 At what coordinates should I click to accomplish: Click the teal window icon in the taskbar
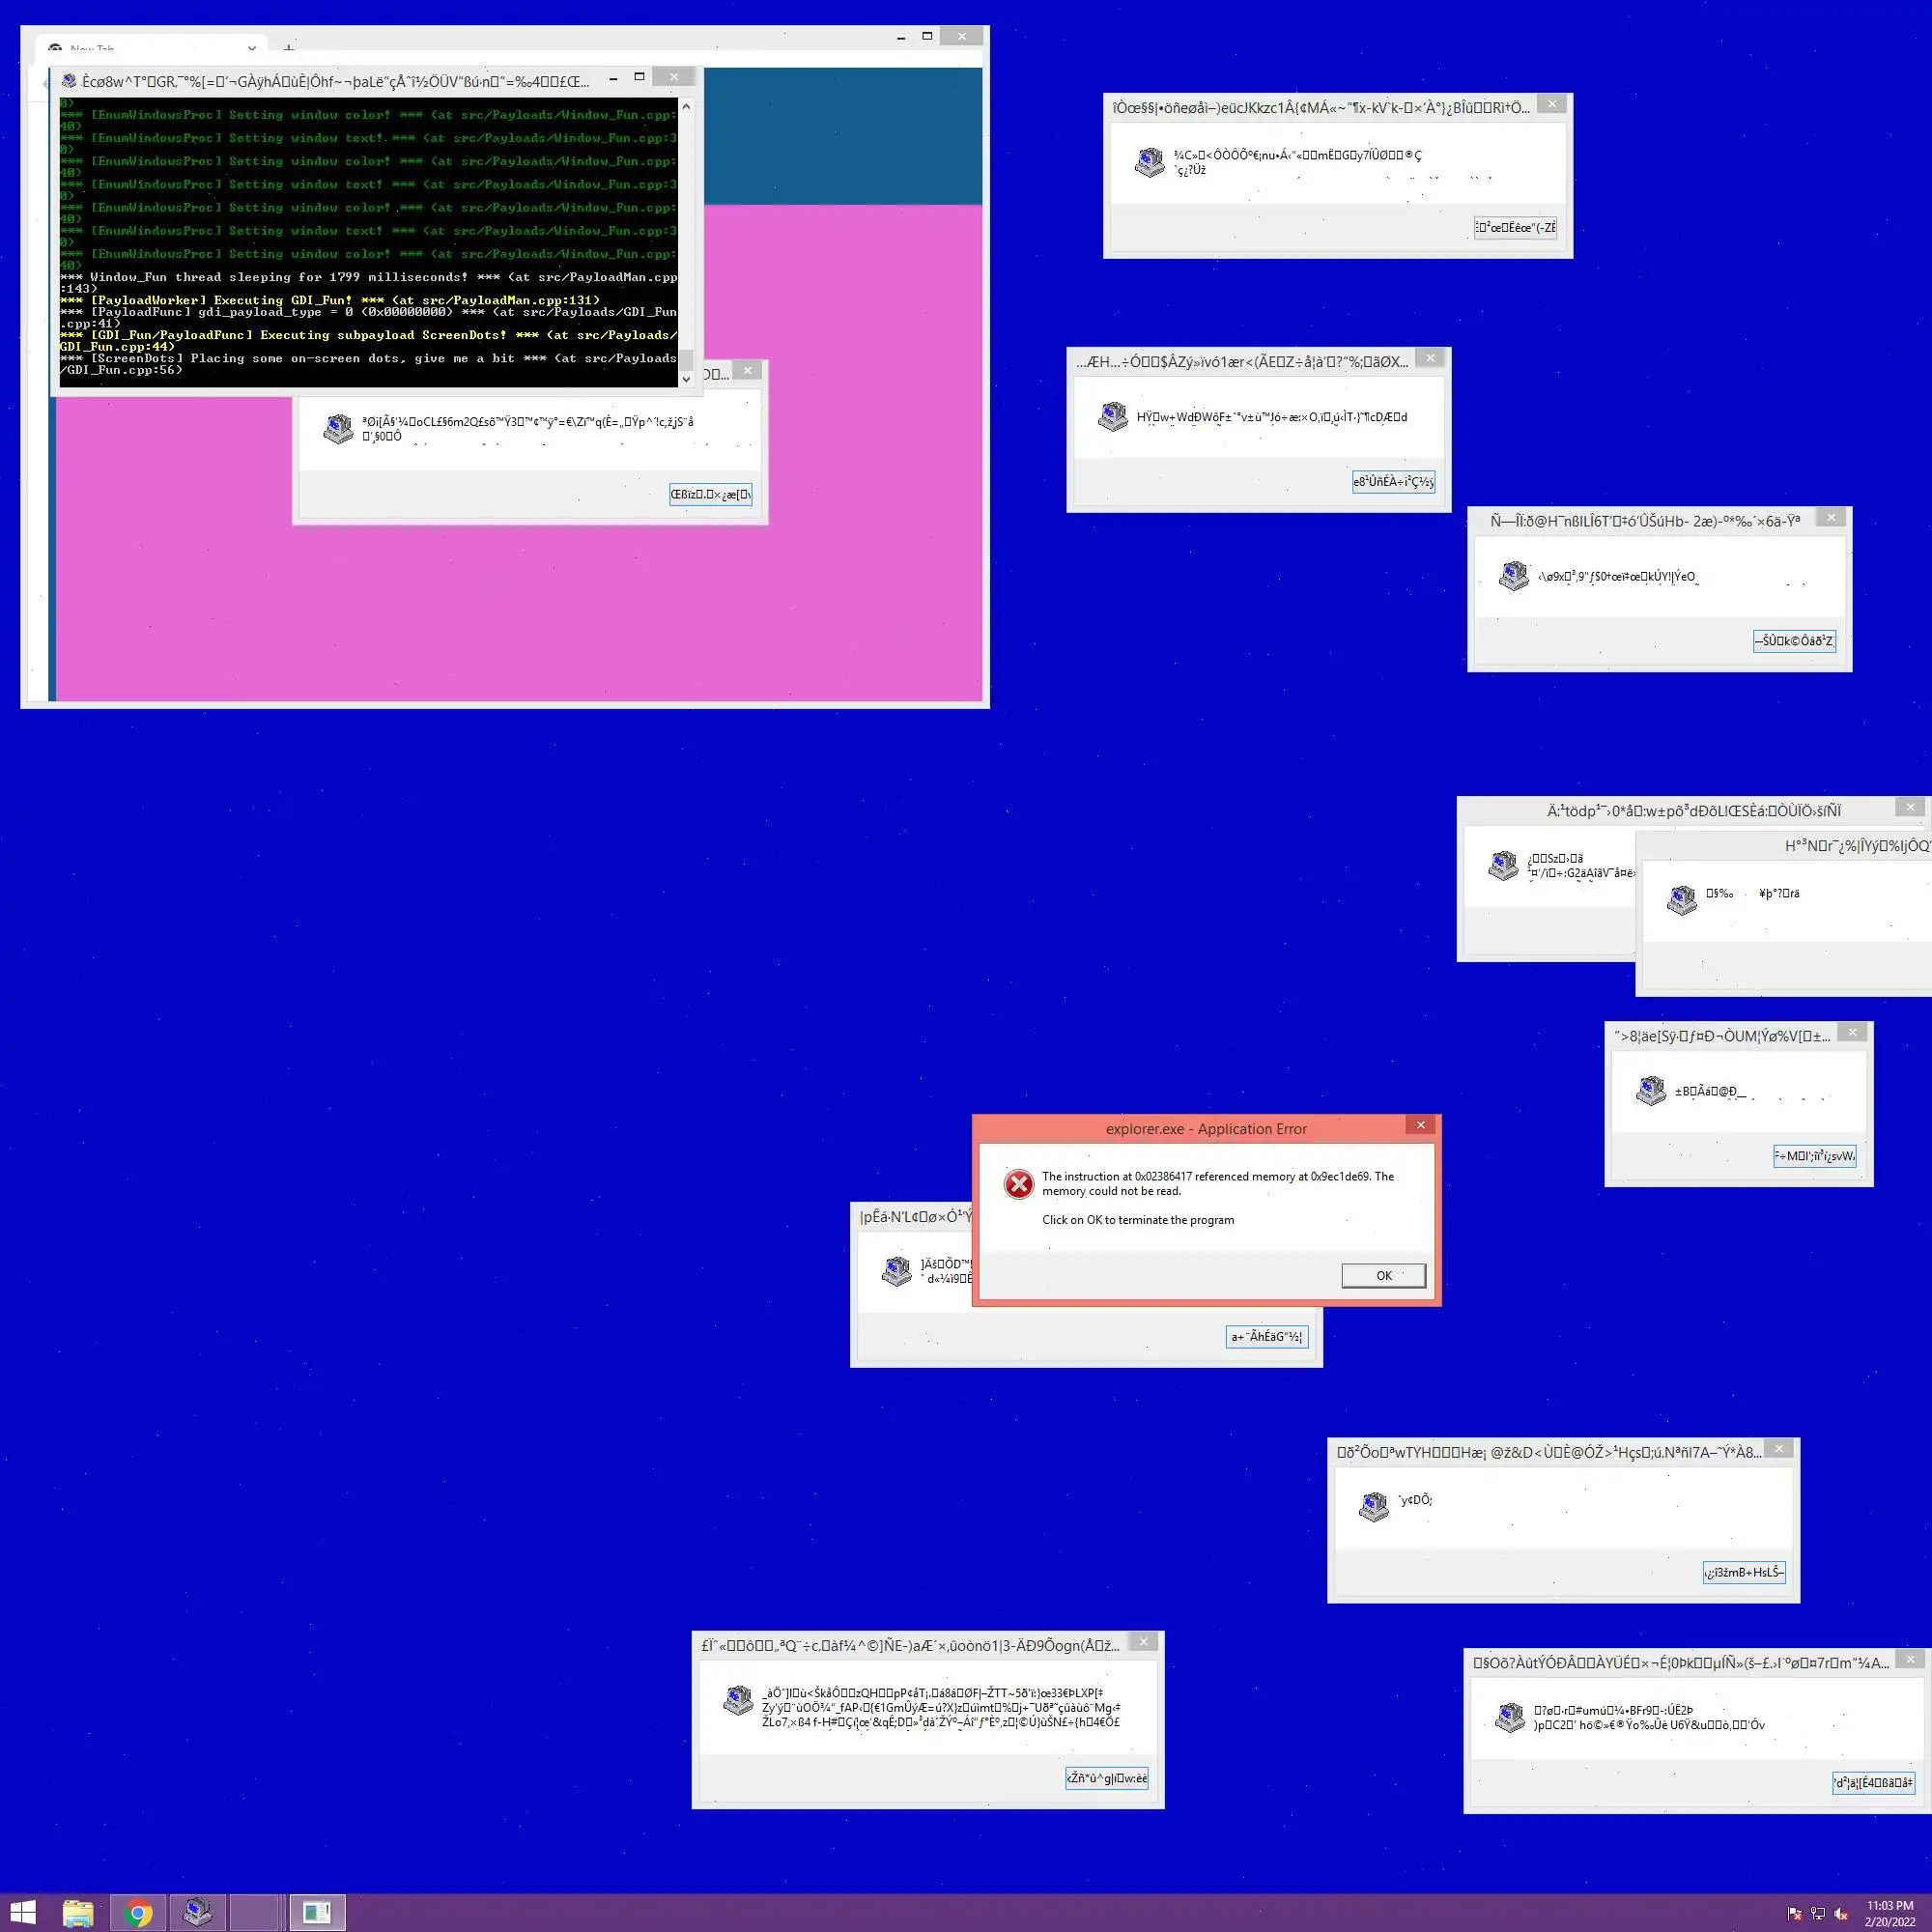[x=317, y=1912]
